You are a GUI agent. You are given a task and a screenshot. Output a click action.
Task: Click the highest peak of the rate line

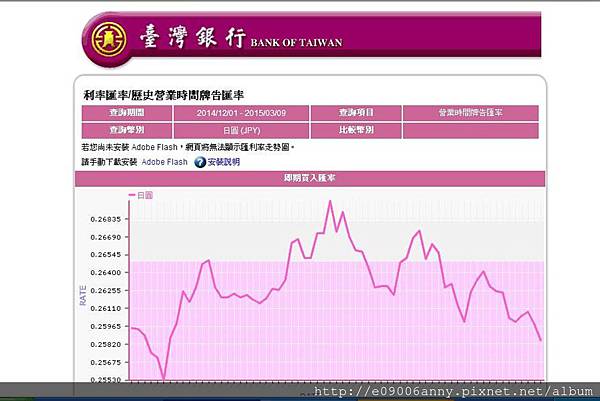click(330, 201)
